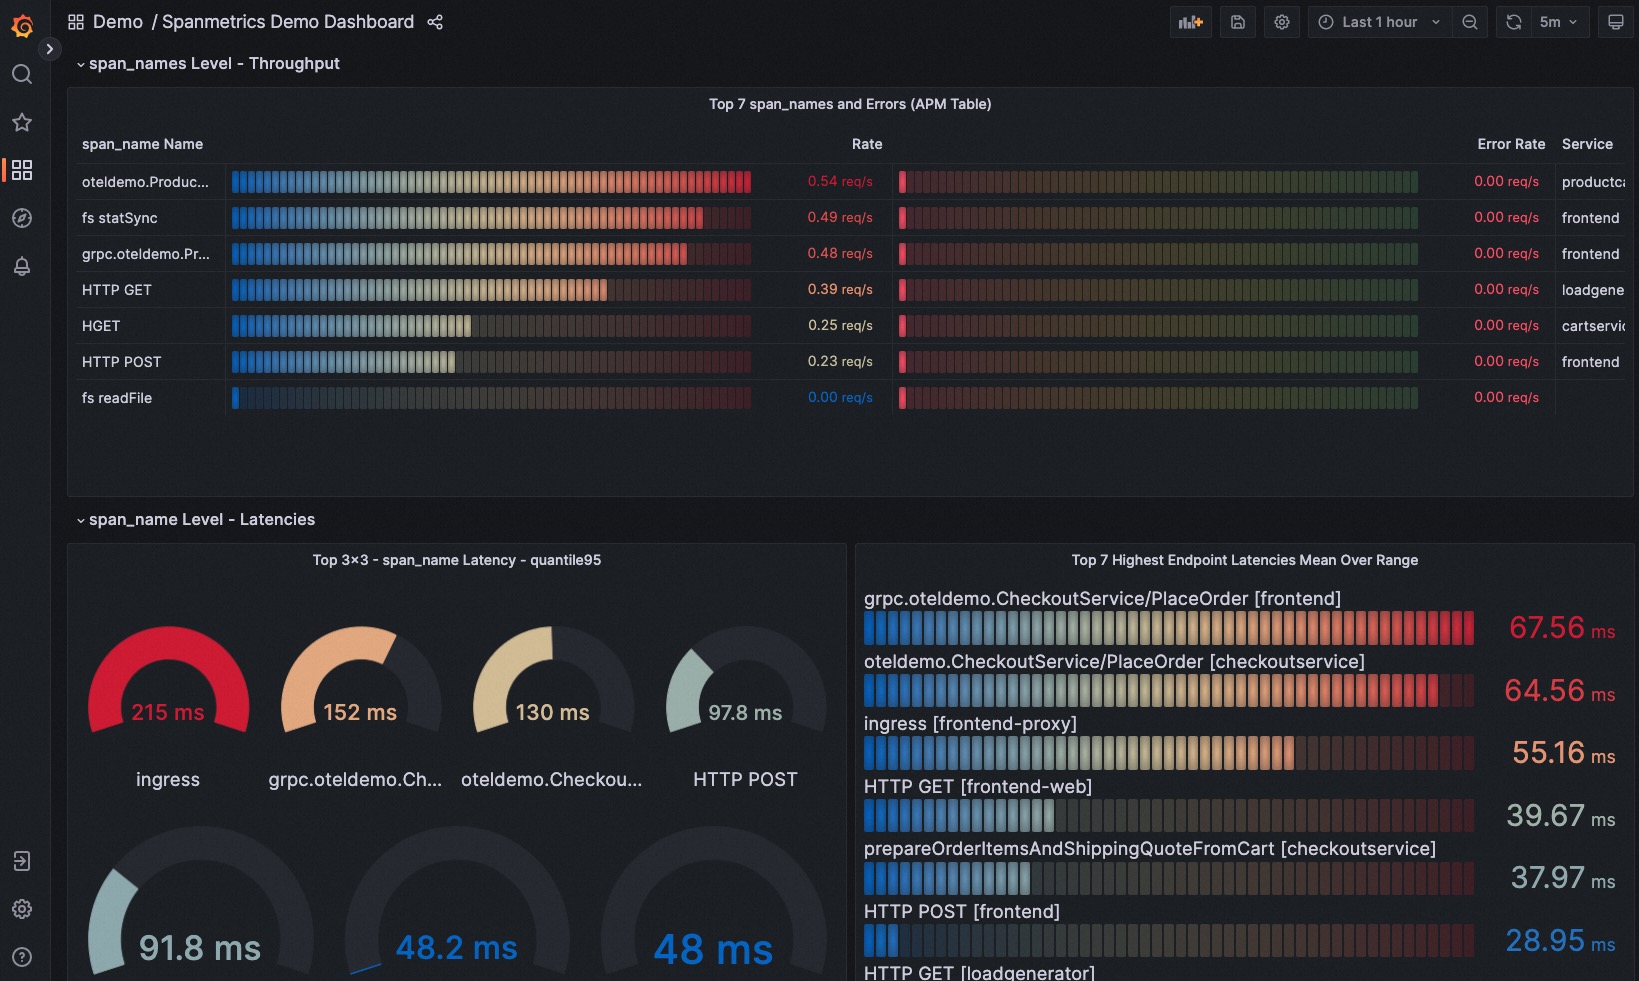Click the 91.8 ms gauge
Viewport: 1639px width, 981px height.
coord(200,903)
